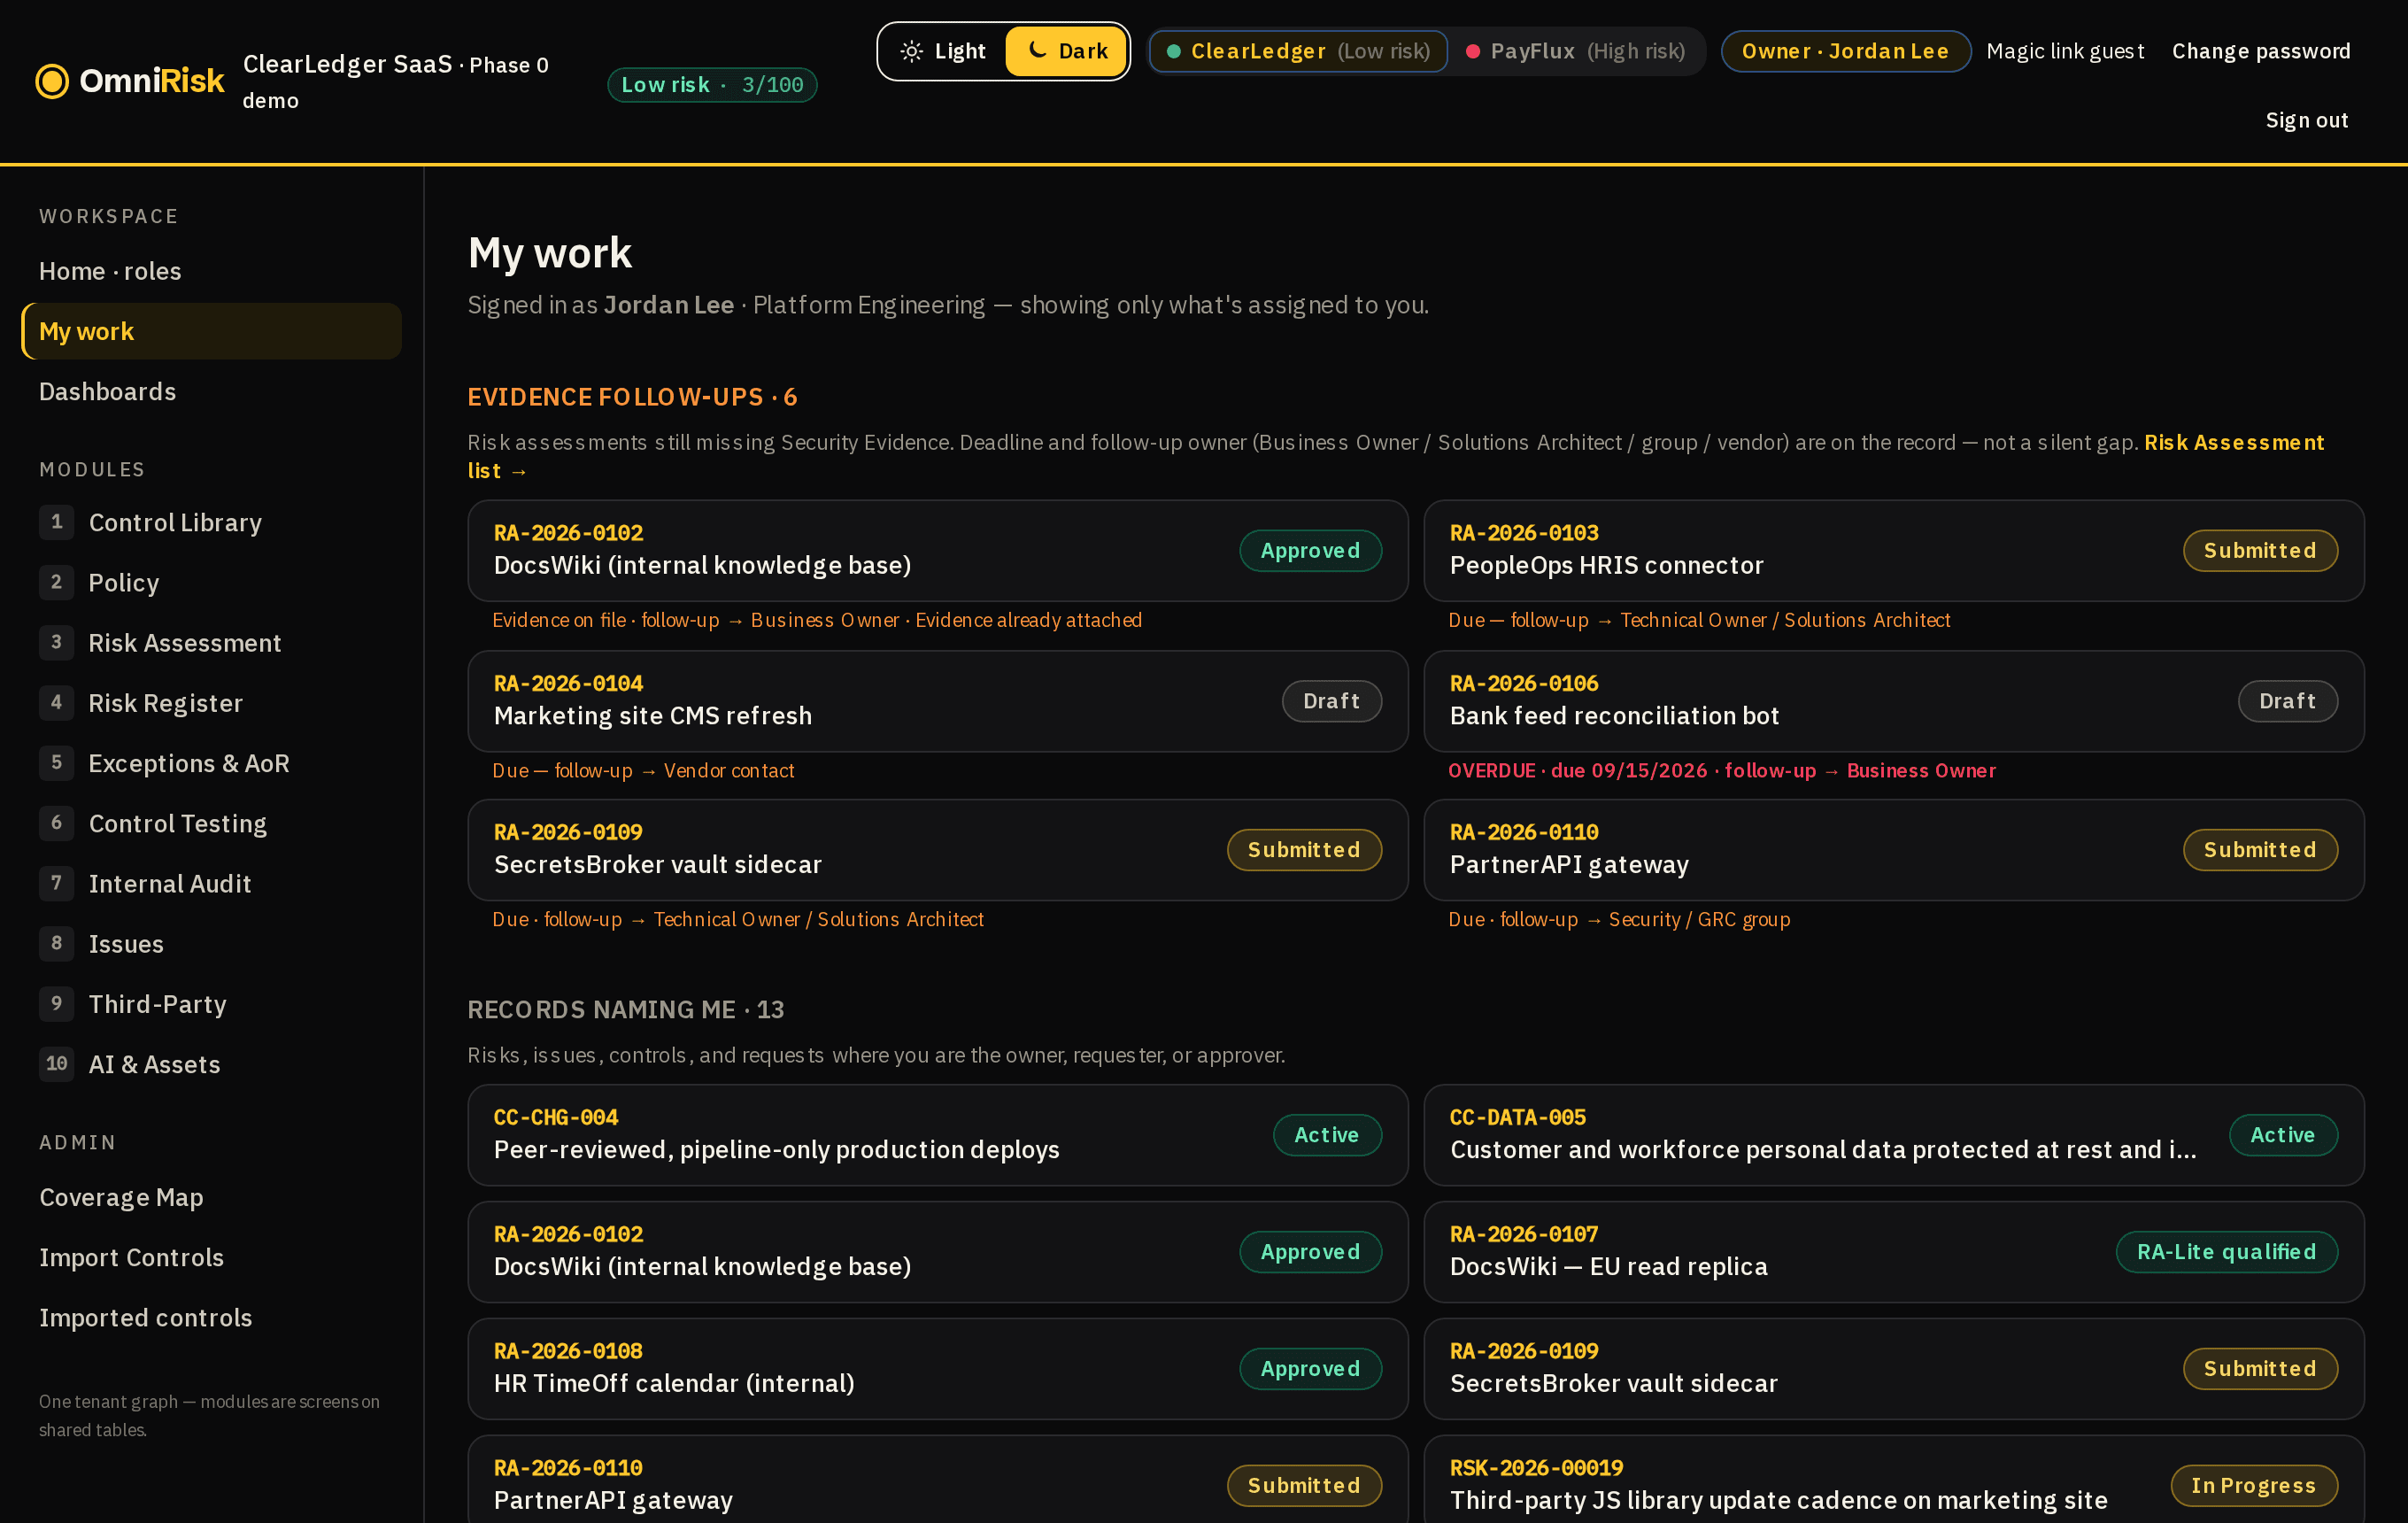Open Coverage Map under Admin

[211, 1197]
